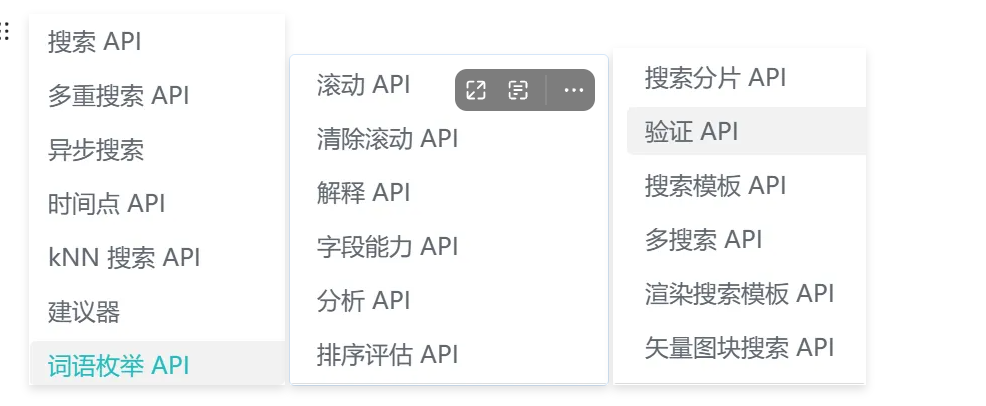
Task: Select 清除滚动 API item
Action: coord(387,138)
